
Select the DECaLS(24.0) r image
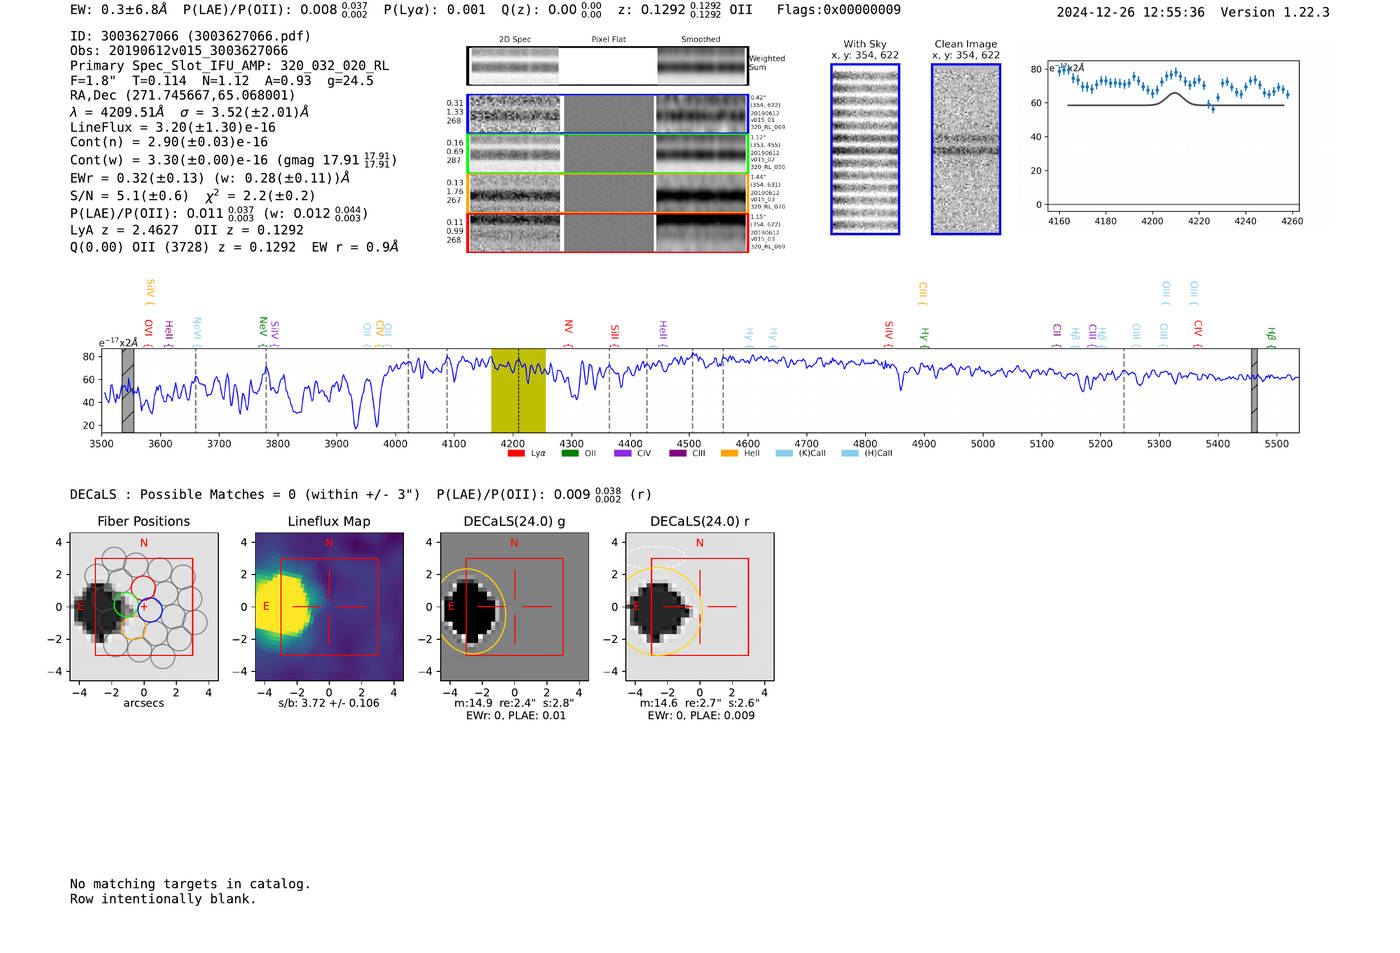pos(699,607)
